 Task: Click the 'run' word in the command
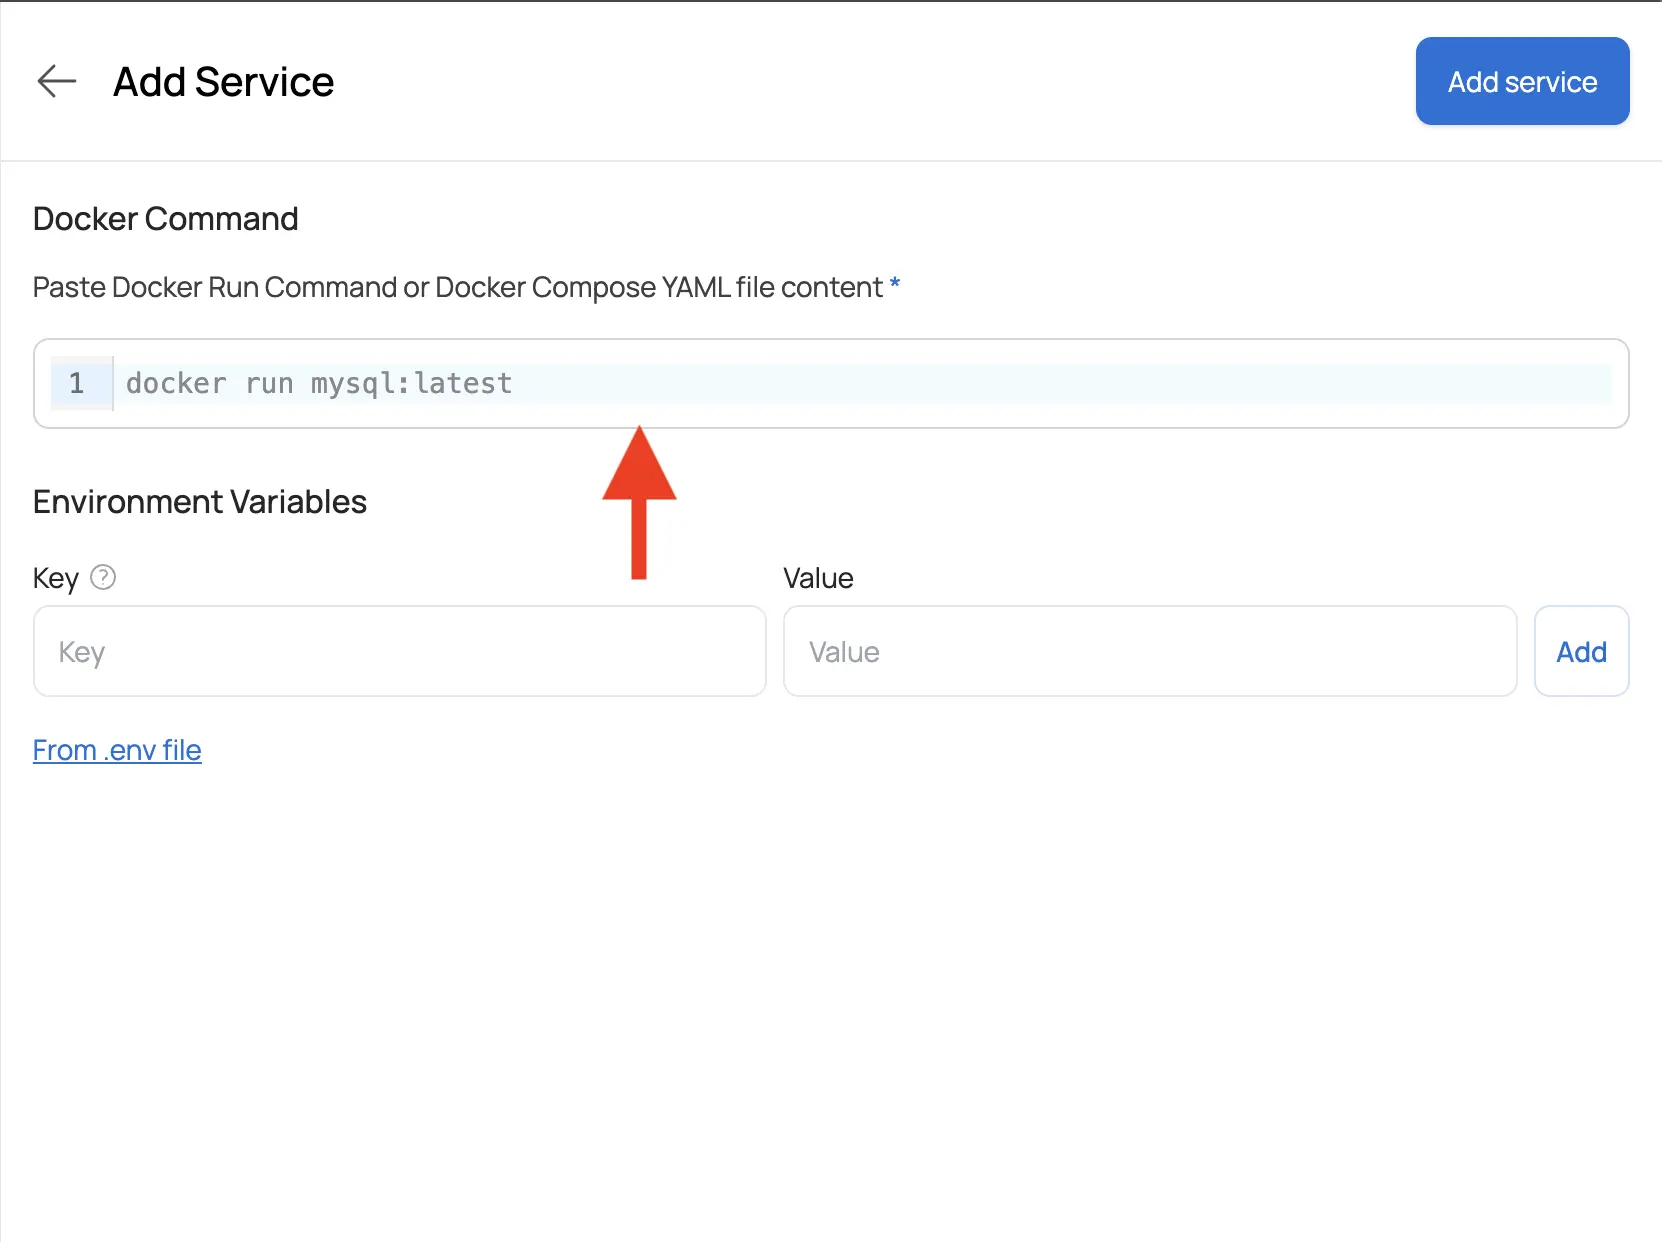tap(269, 383)
